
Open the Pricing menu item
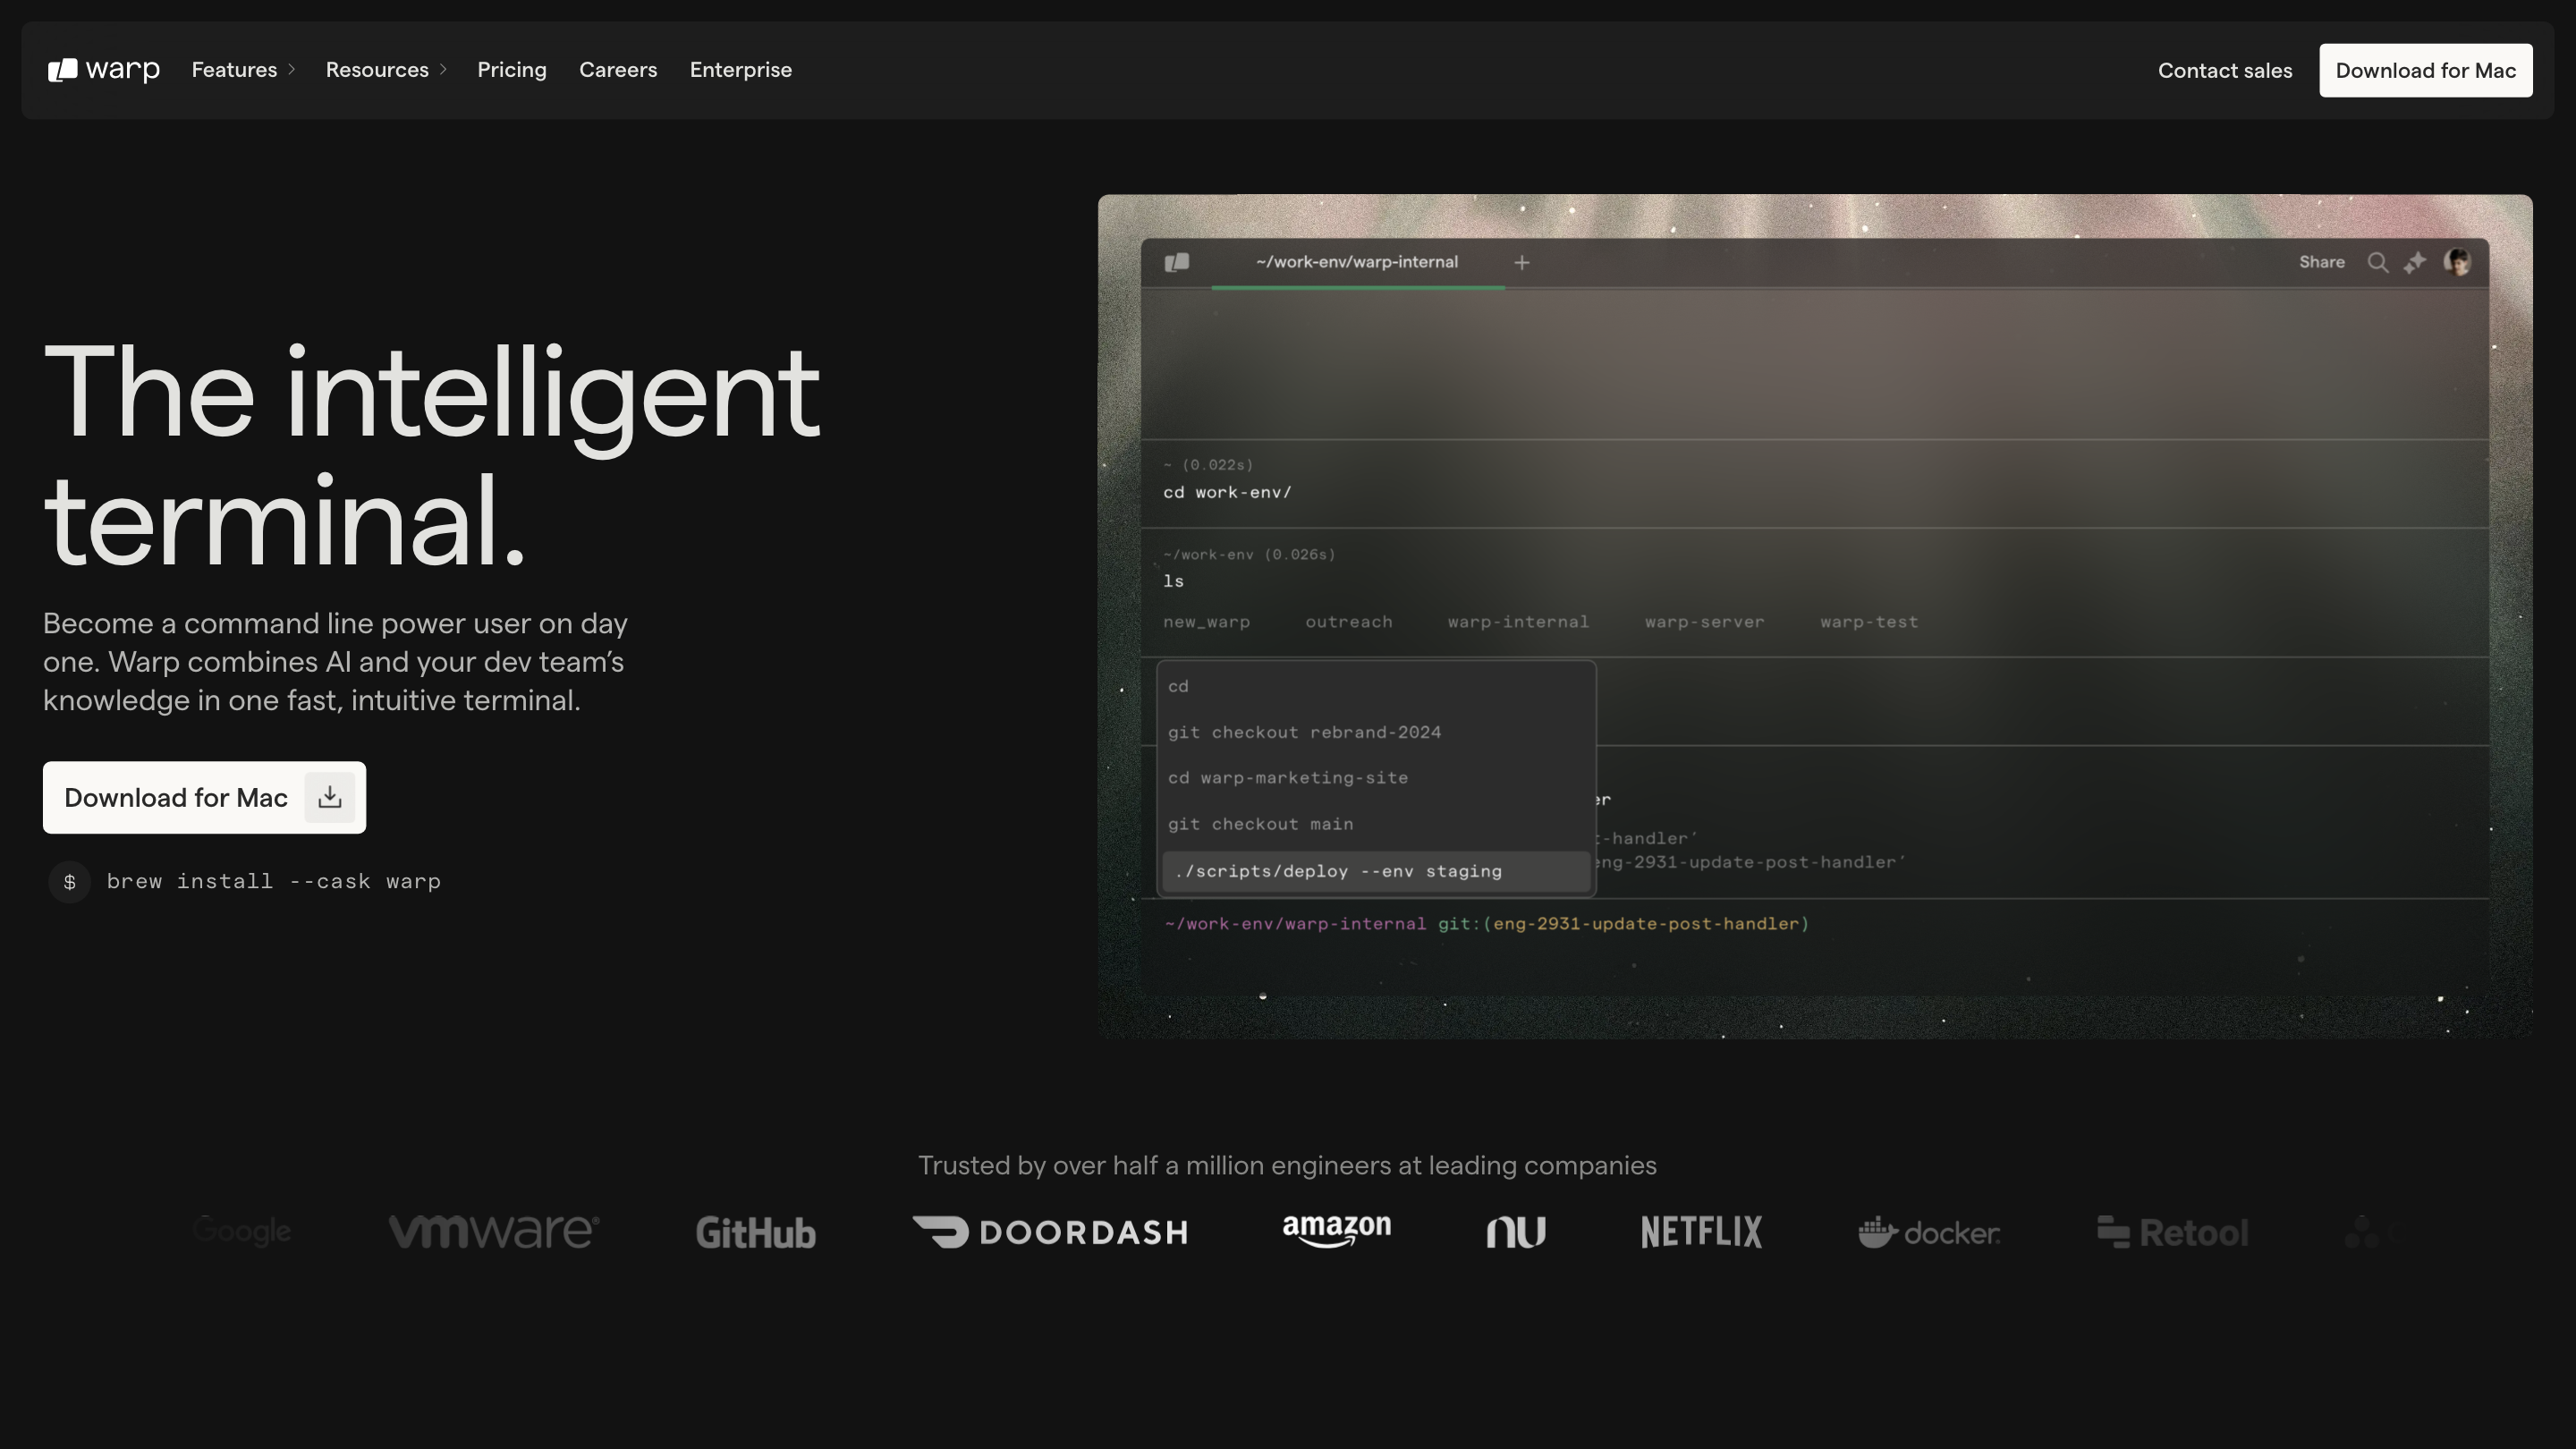tap(512, 69)
